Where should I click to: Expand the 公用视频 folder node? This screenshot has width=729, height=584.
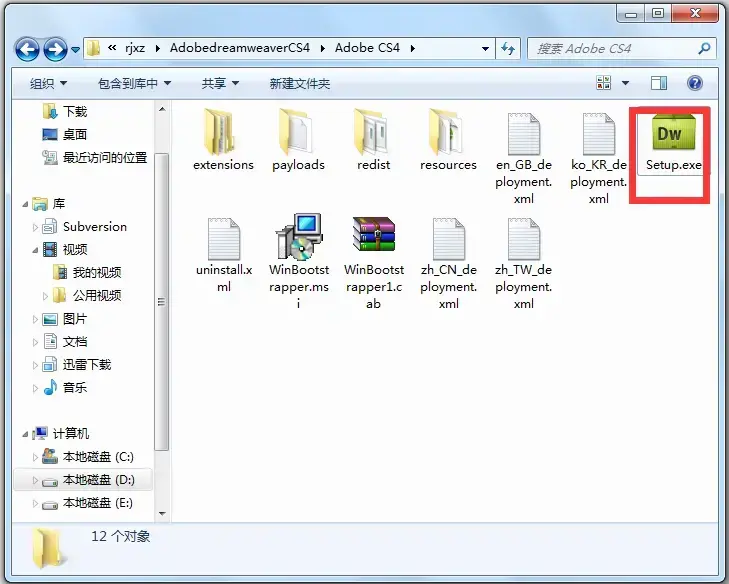[x=45, y=296]
